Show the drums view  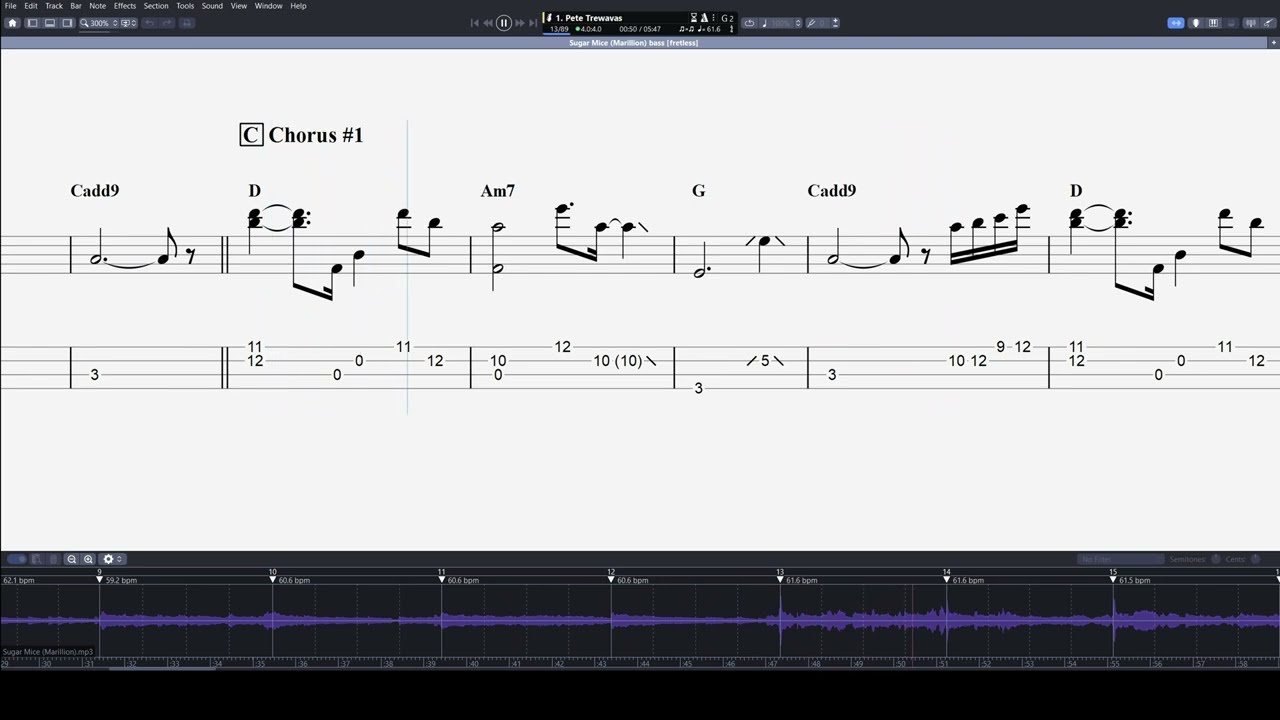pyautogui.click(x=1231, y=23)
